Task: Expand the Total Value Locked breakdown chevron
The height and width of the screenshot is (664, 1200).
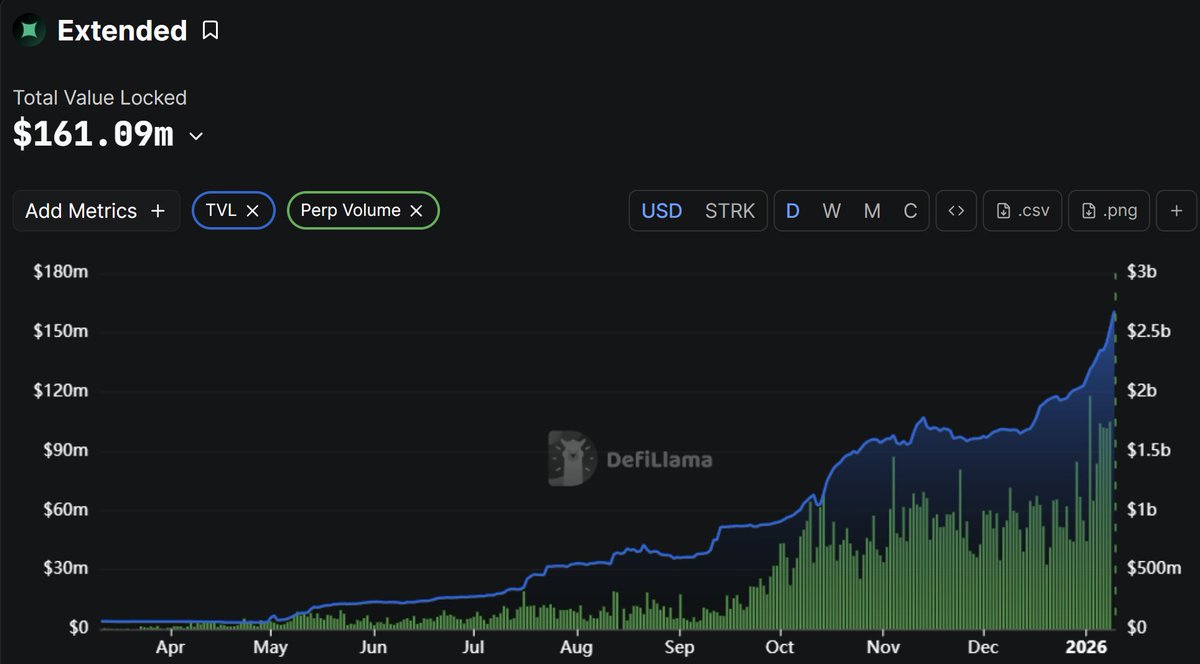Action: (196, 135)
